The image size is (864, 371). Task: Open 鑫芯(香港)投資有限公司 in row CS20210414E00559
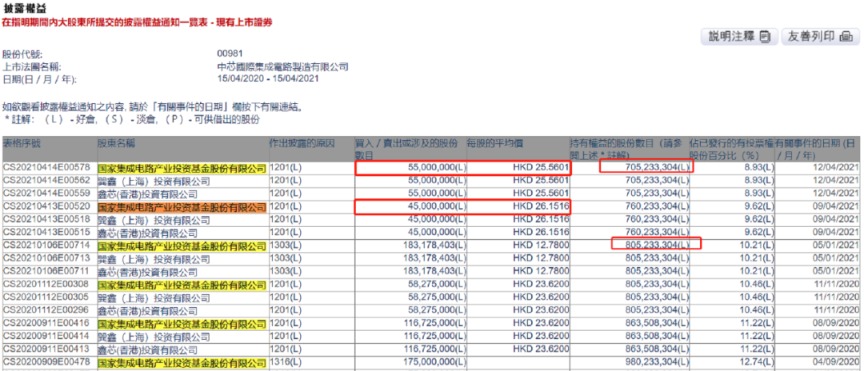point(148,195)
